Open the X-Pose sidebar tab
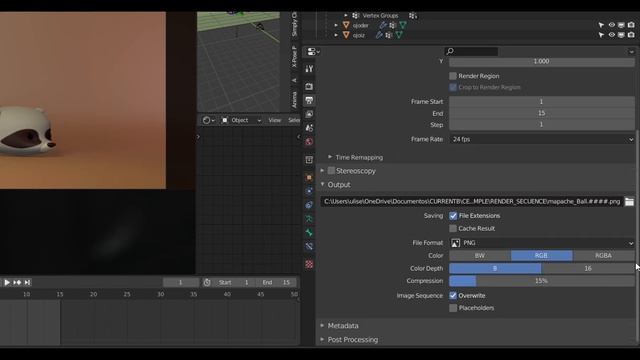The width and height of the screenshot is (640, 360). (x=294, y=57)
